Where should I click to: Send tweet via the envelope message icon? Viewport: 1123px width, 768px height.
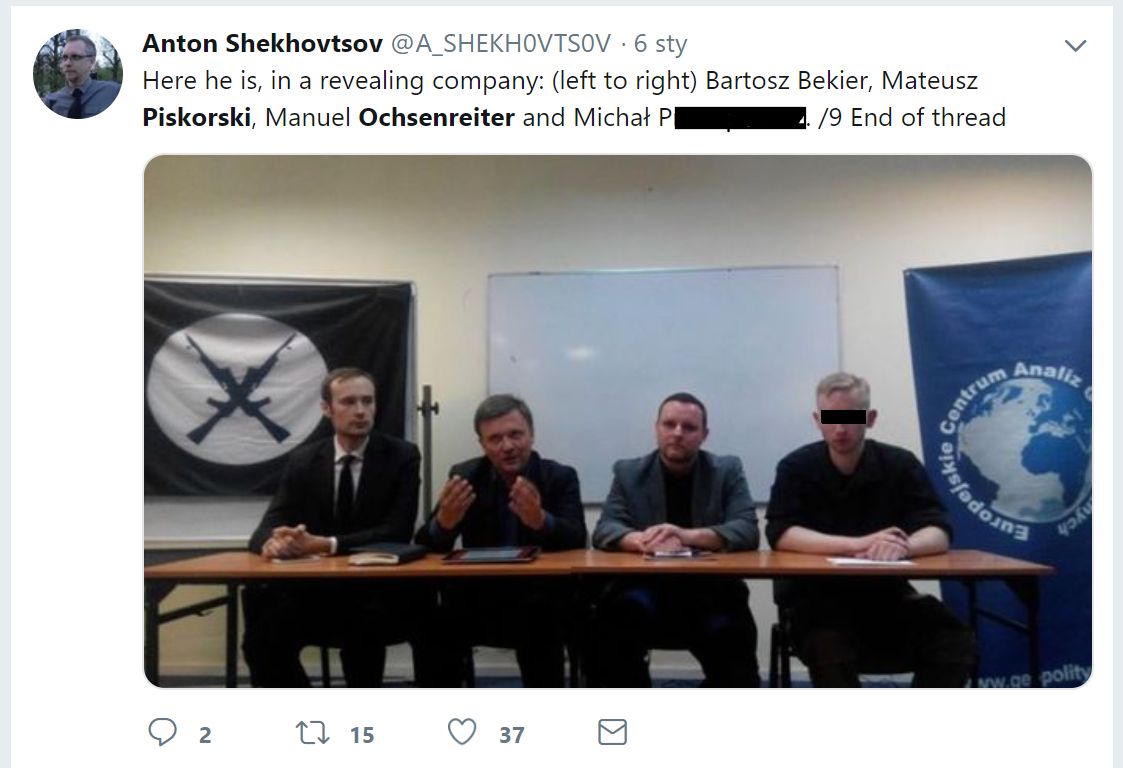click(x=612, y=732)
